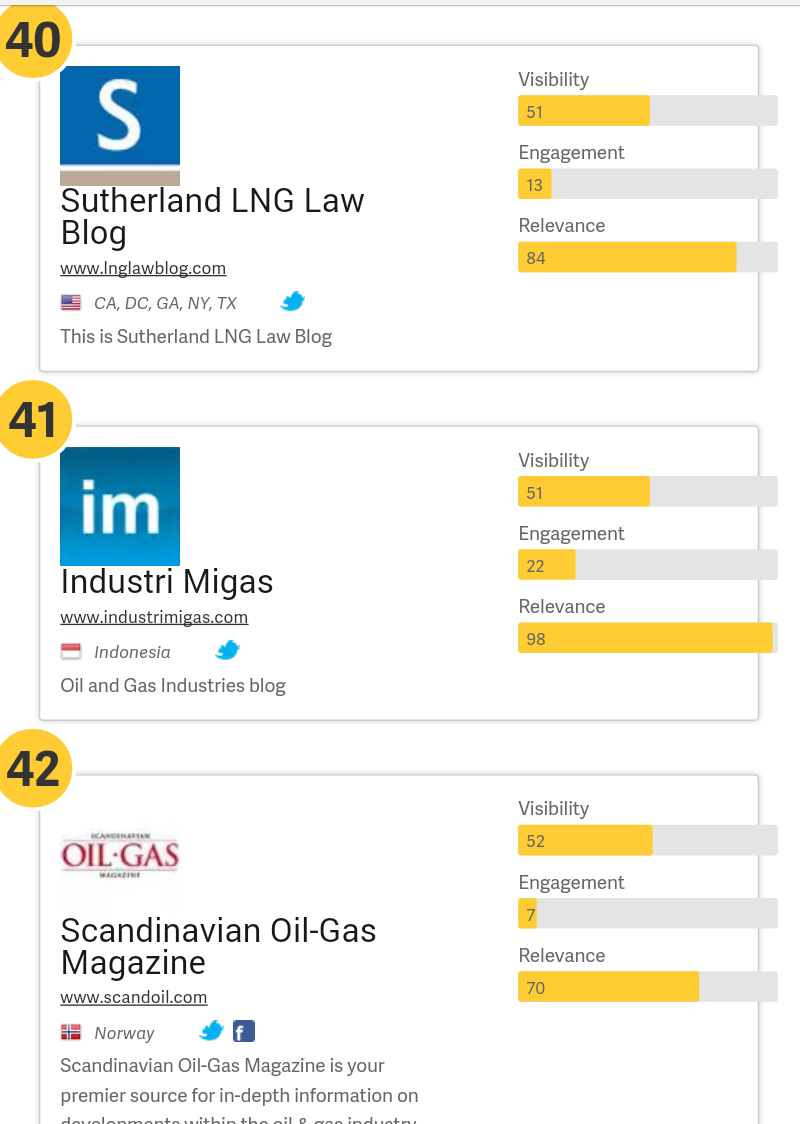Visit www.industrimigas.com link
Screen dimensions: 800x1124
154,617
